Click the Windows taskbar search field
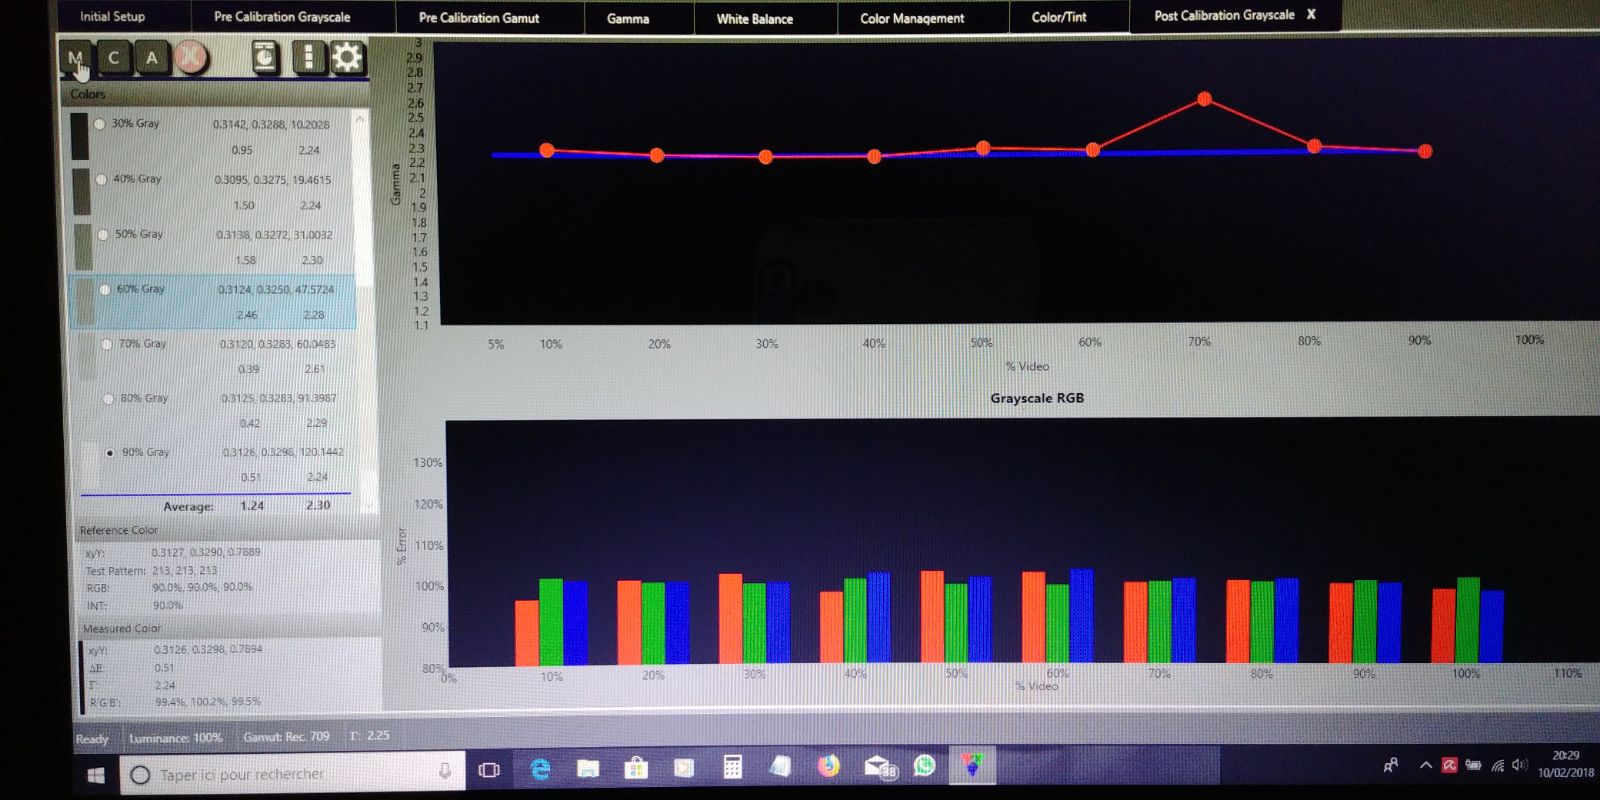1600x800 pixels. pos(293,773)
